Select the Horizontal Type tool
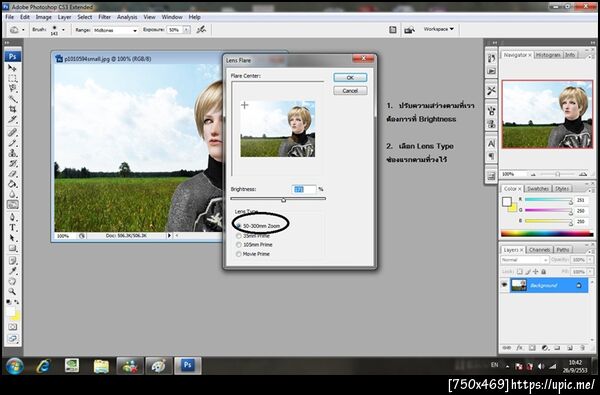 [x=12, y=228]
